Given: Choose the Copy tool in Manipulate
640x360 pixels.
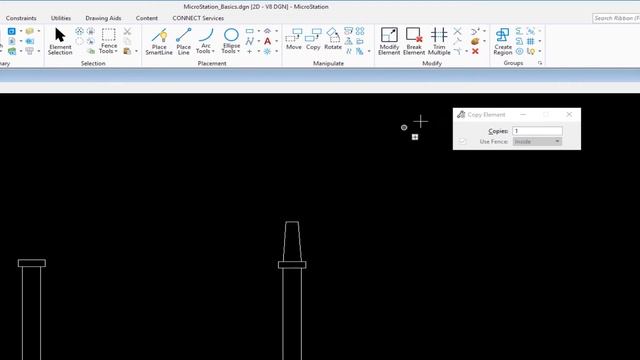Looking at the screenshot, I should [313, 39].
